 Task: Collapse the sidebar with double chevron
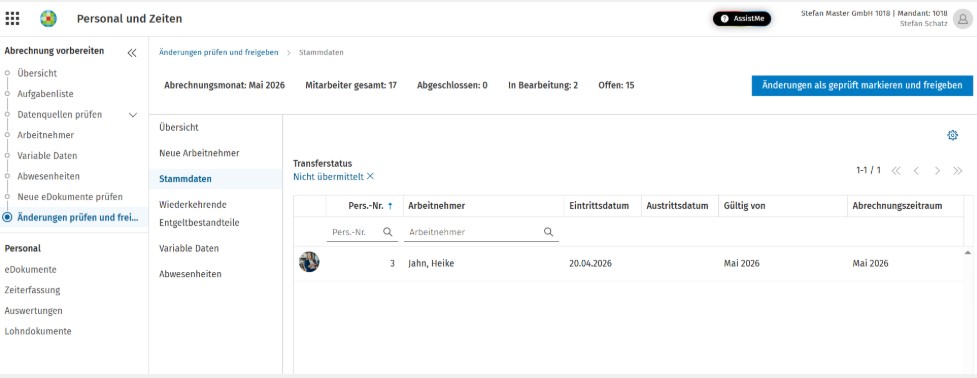click(x=131, y=53)
